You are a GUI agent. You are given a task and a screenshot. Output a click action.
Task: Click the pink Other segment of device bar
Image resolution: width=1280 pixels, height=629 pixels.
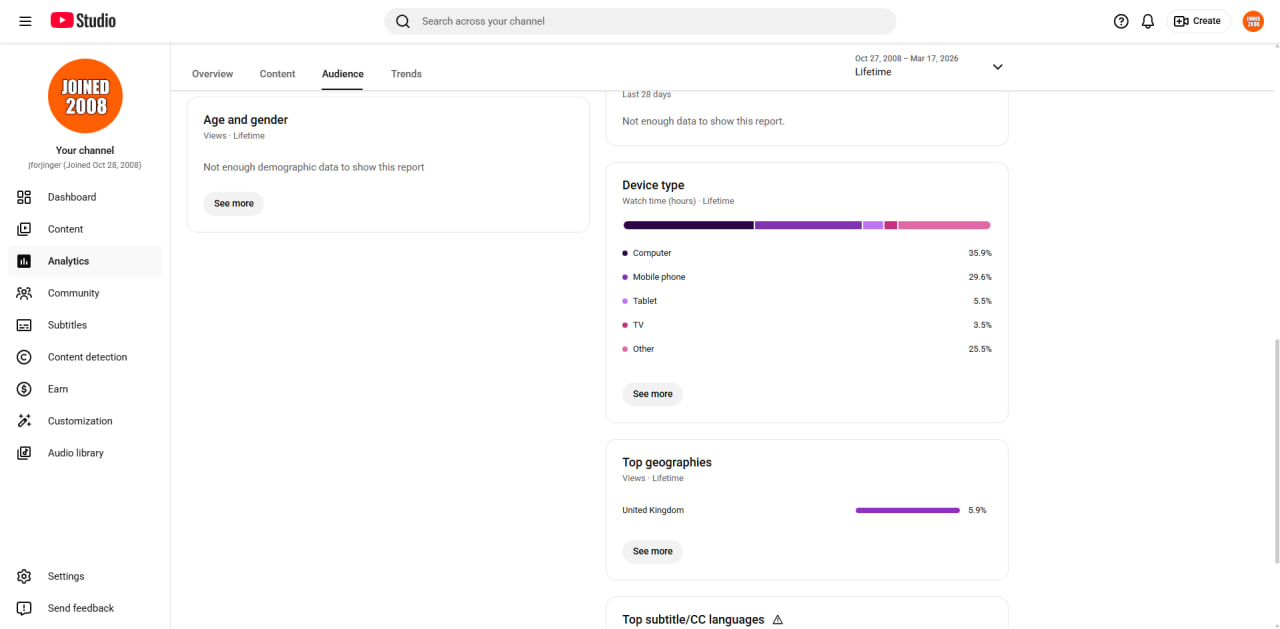click(944, 225)
